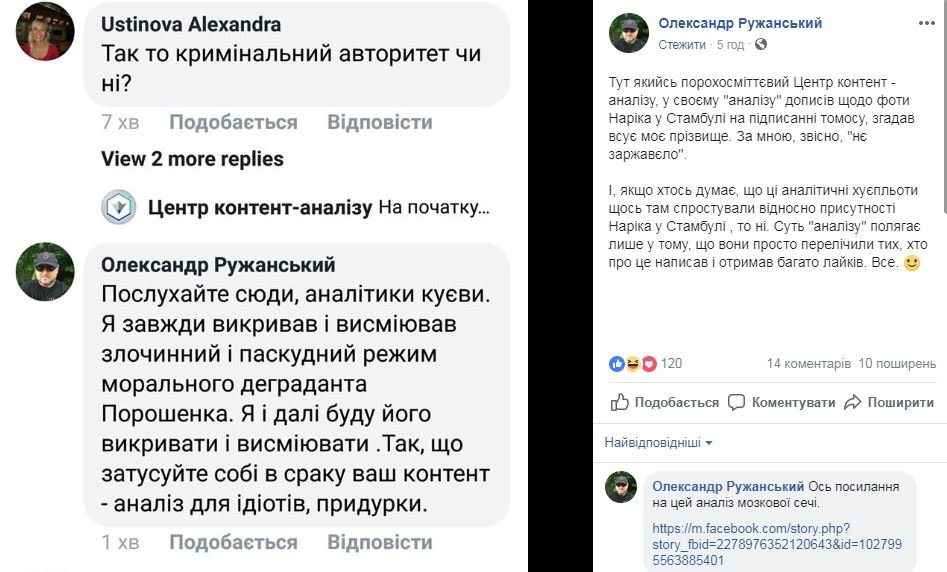
Task: Click the thumbs-up icon next to Подобається
Action: (620, 402)
